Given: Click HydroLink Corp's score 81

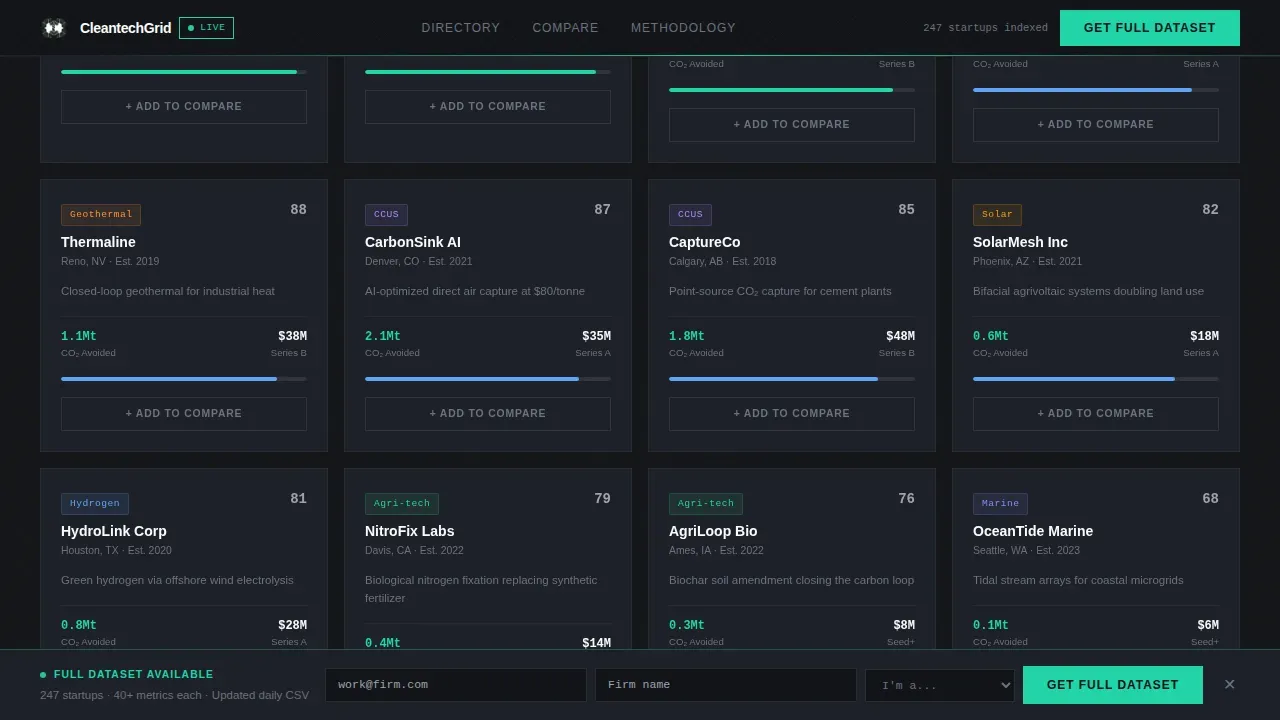Looking at the screenshot, I should 298,499.
